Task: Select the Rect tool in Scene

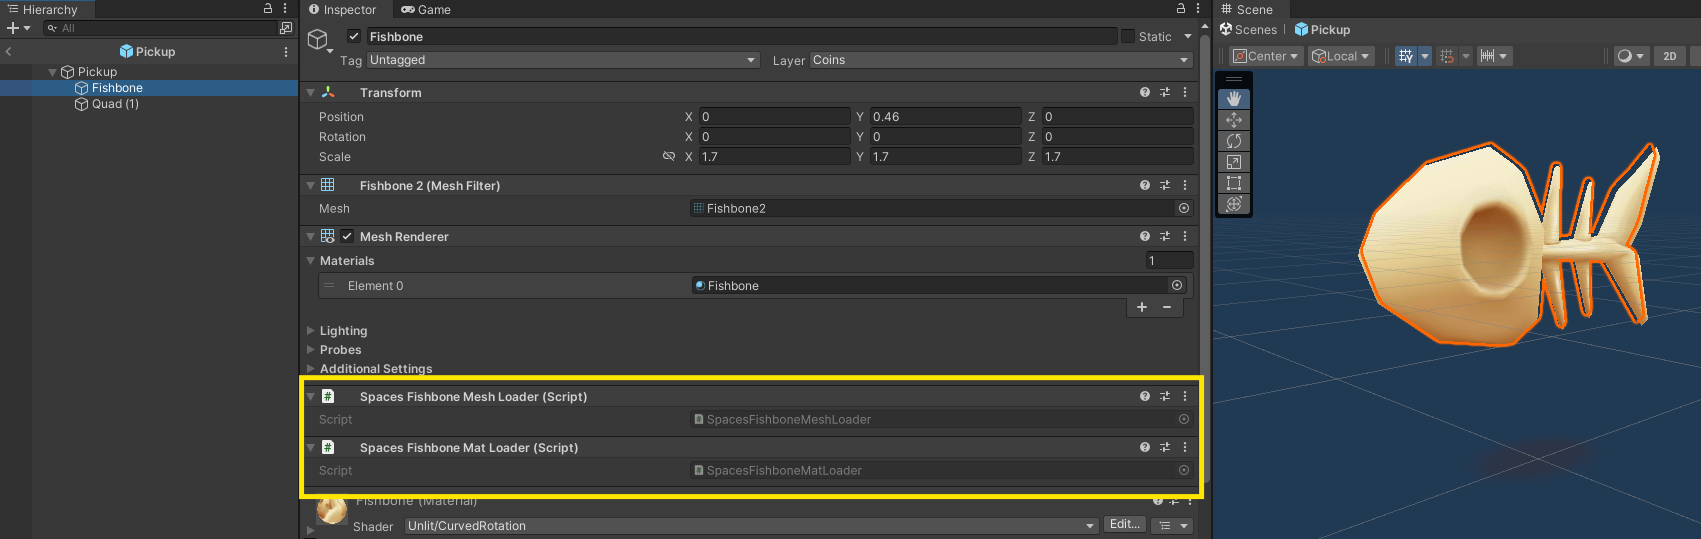Action: (x=1233, y=183)
